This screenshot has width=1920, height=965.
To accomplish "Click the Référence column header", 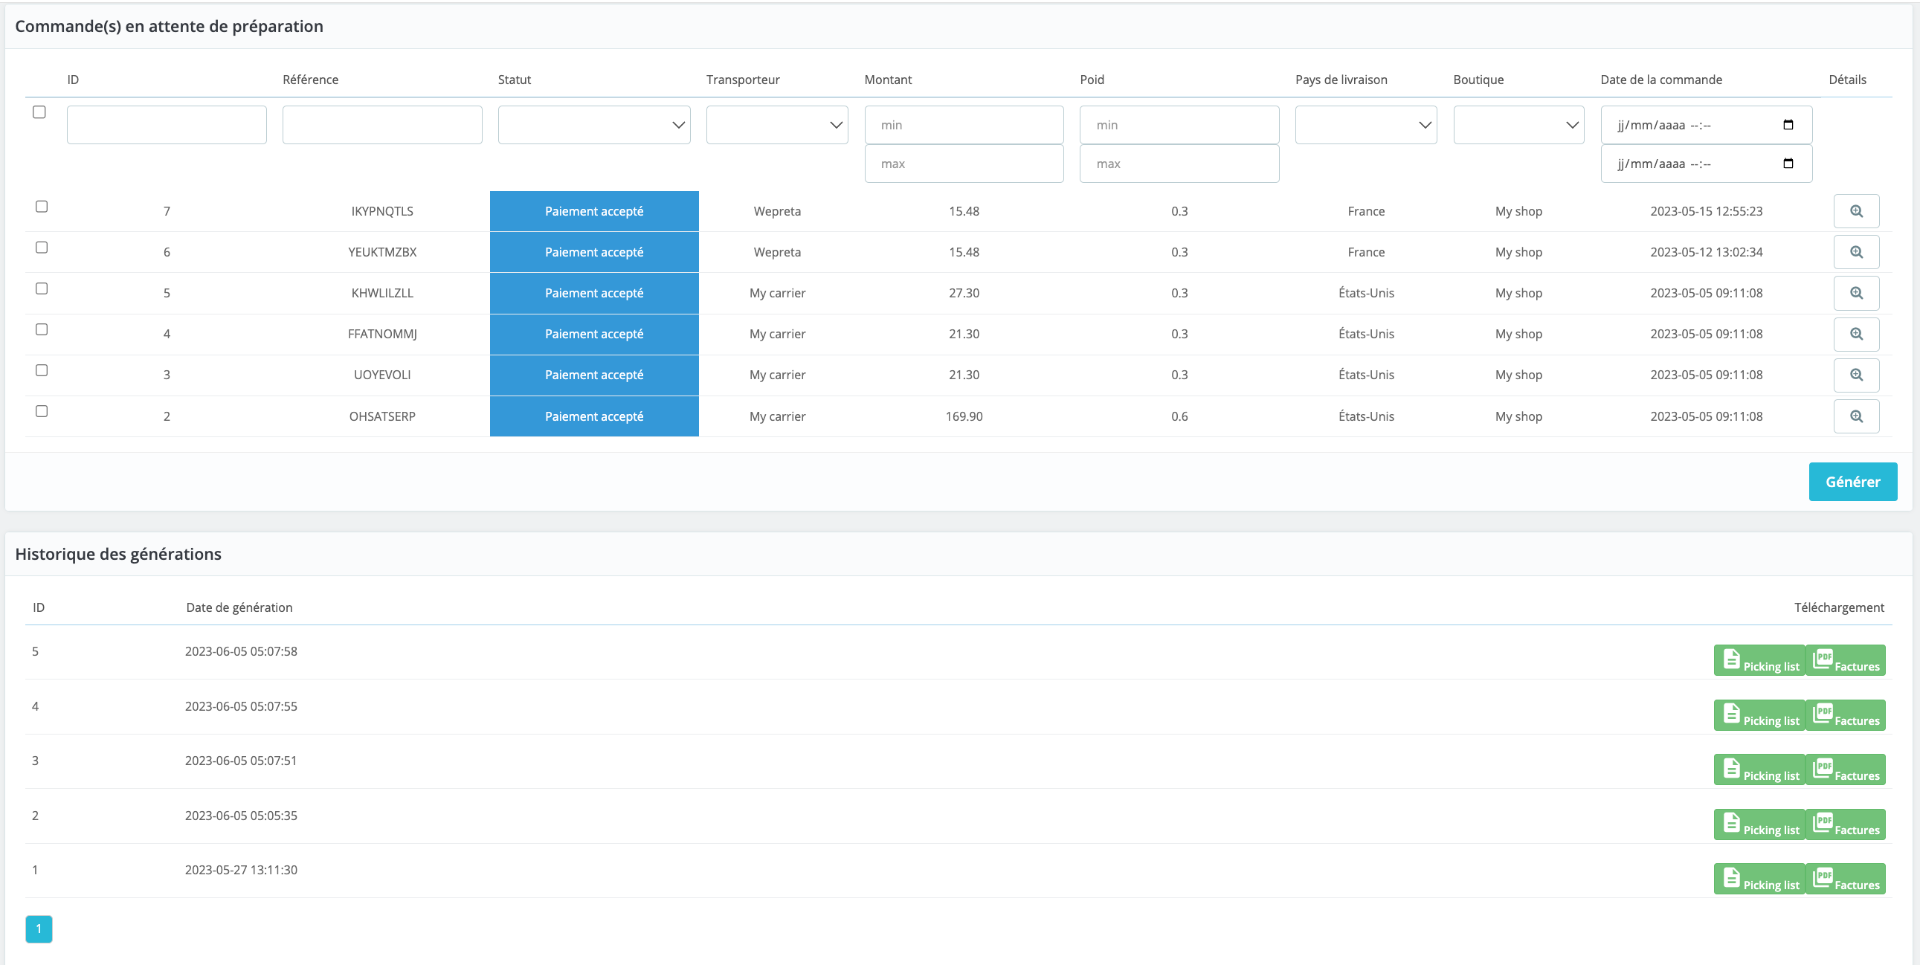I will pos(310,80).
